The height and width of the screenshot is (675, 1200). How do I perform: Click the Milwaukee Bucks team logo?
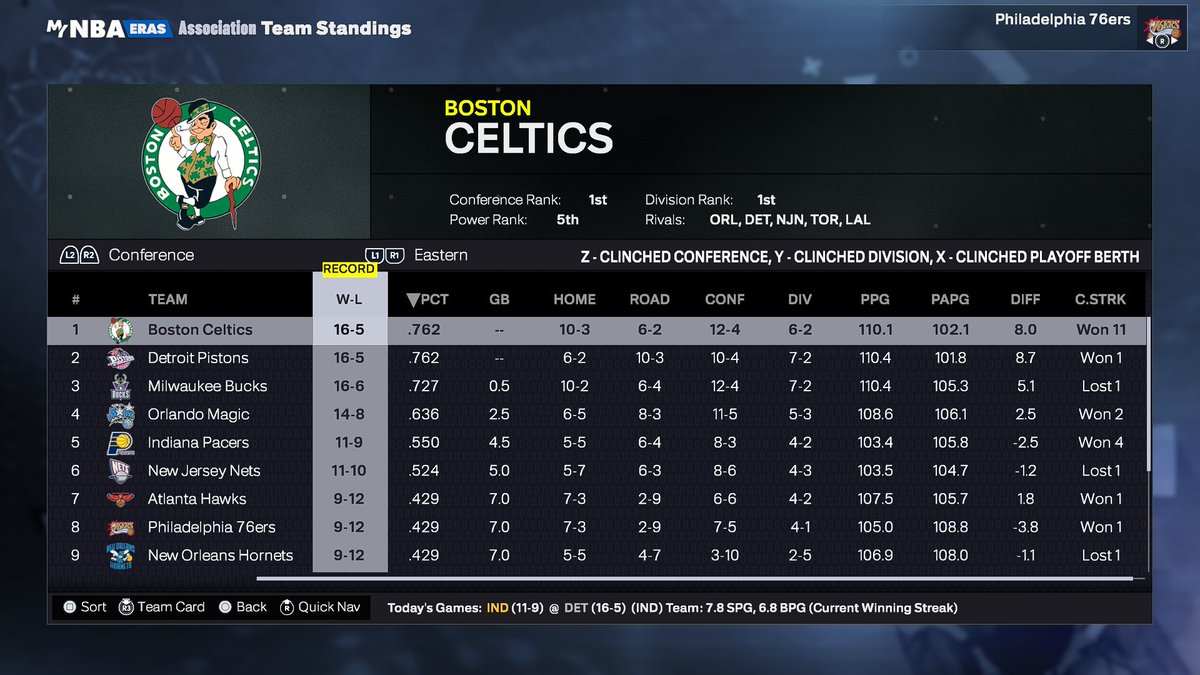[x=120, y=386]
